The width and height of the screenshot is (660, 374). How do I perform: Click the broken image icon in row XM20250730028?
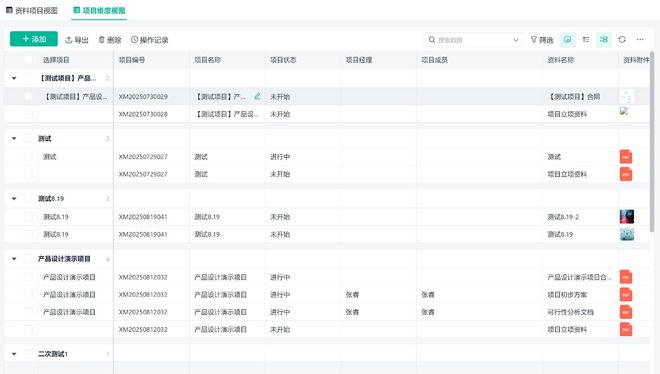coord(624,111)
